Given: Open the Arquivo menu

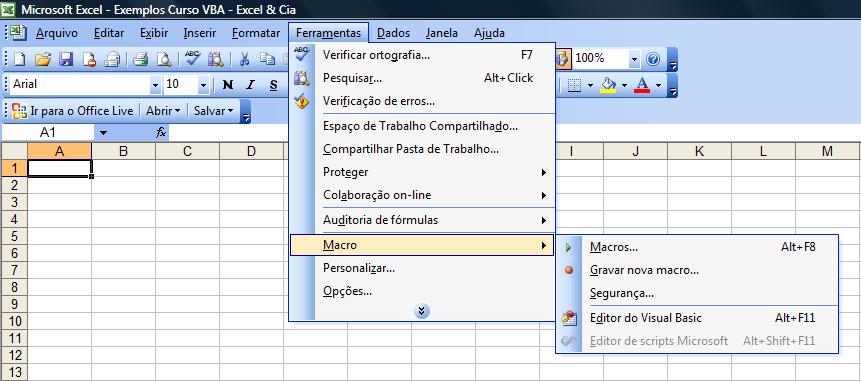Looking at the screenshot, I should pyautogui.click(x=57, y=33).
